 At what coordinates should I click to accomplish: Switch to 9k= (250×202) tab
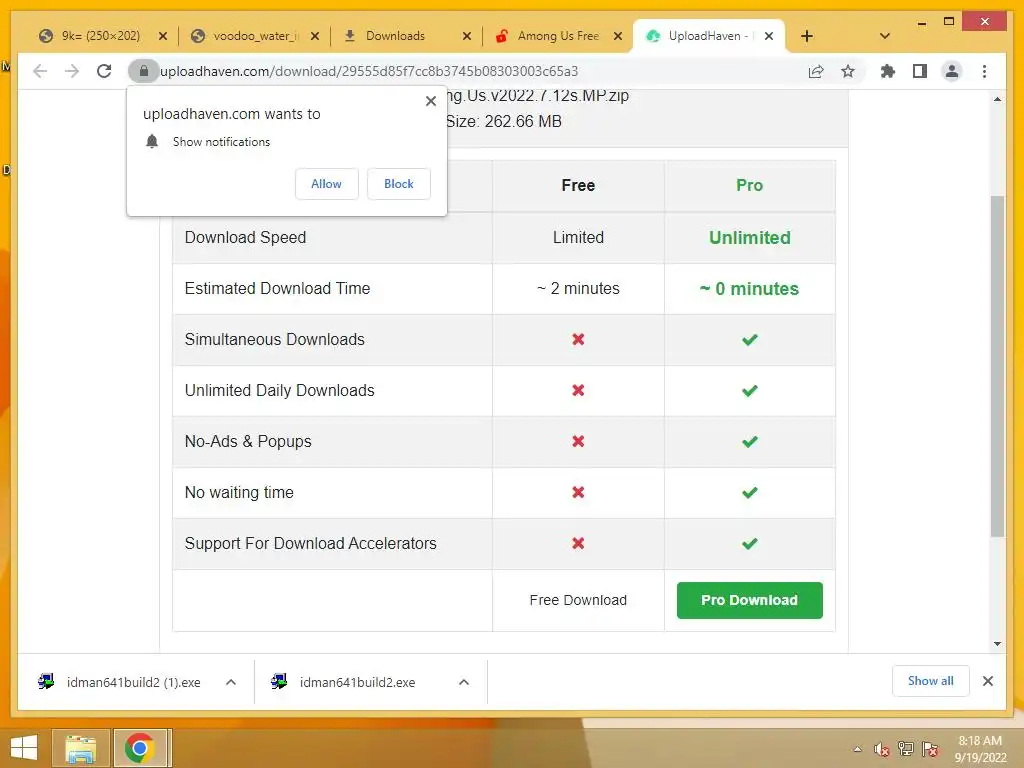[100, 36]
